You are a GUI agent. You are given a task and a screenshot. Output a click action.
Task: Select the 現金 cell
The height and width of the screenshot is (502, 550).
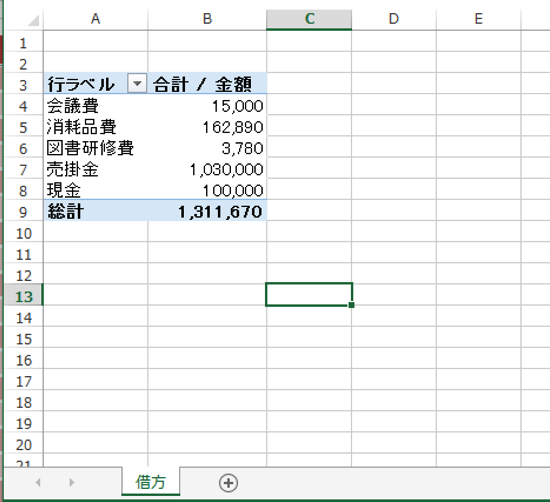coord(95,189)
